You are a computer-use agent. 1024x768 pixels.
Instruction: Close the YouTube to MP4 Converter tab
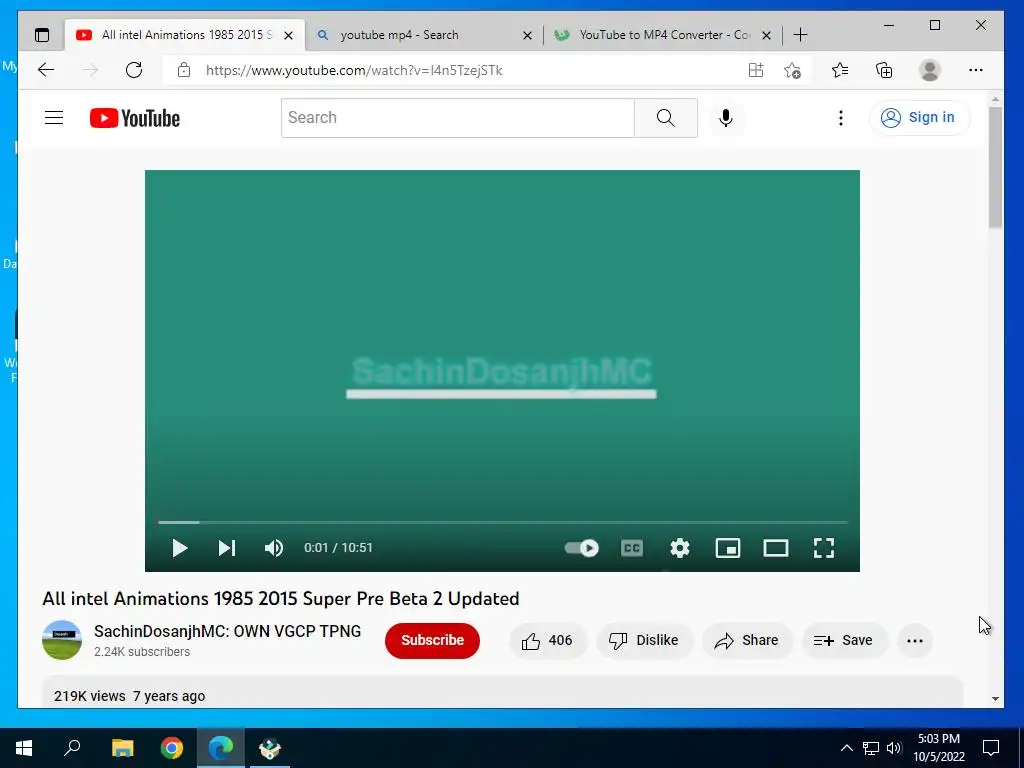pos(767,35)
